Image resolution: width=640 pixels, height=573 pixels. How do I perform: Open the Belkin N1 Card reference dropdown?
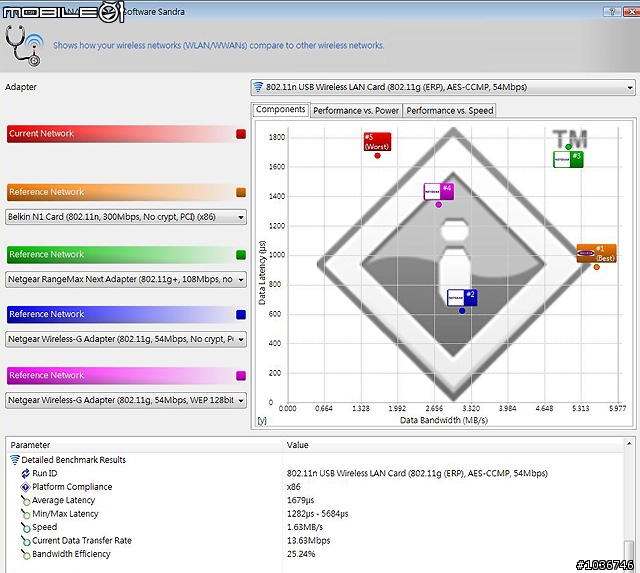[x=126, y=217]
